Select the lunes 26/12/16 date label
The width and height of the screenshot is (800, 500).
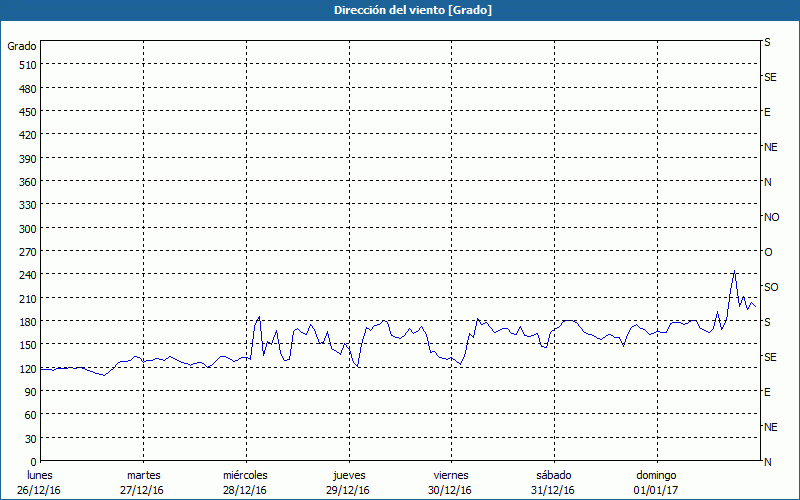(41, 482)
